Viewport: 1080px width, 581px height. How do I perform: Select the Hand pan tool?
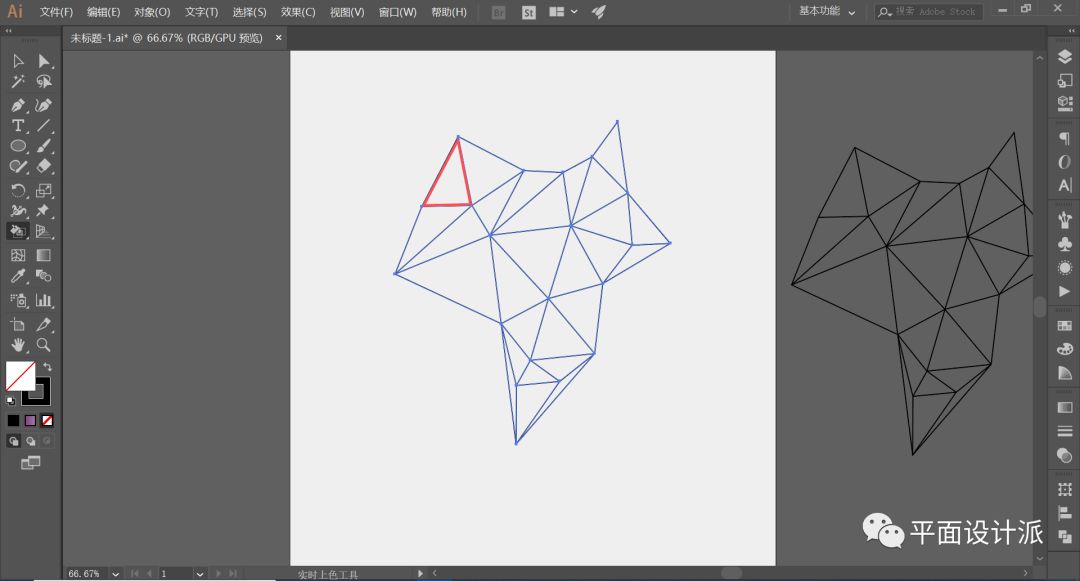pyautogui.click(x=18, y=345)
